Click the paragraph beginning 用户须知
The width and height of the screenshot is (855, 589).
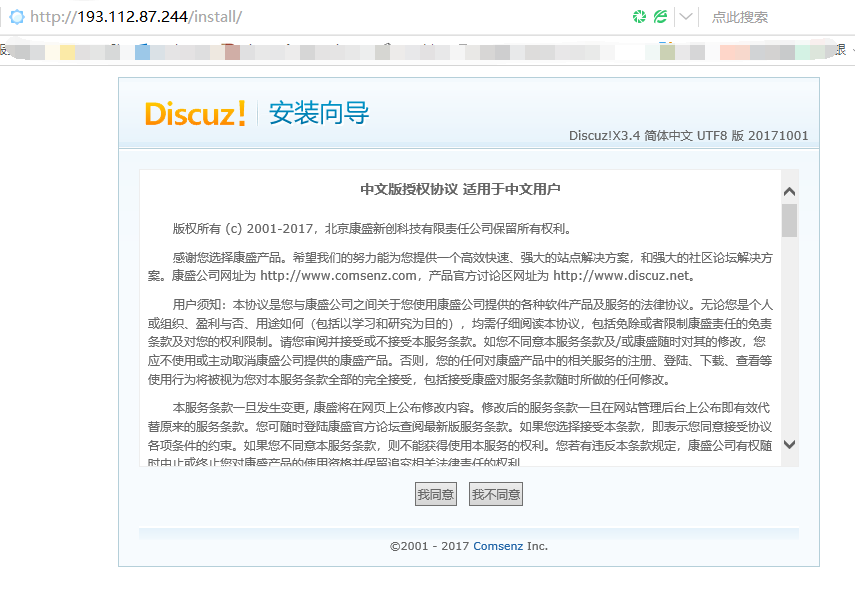tap(460, 342)
